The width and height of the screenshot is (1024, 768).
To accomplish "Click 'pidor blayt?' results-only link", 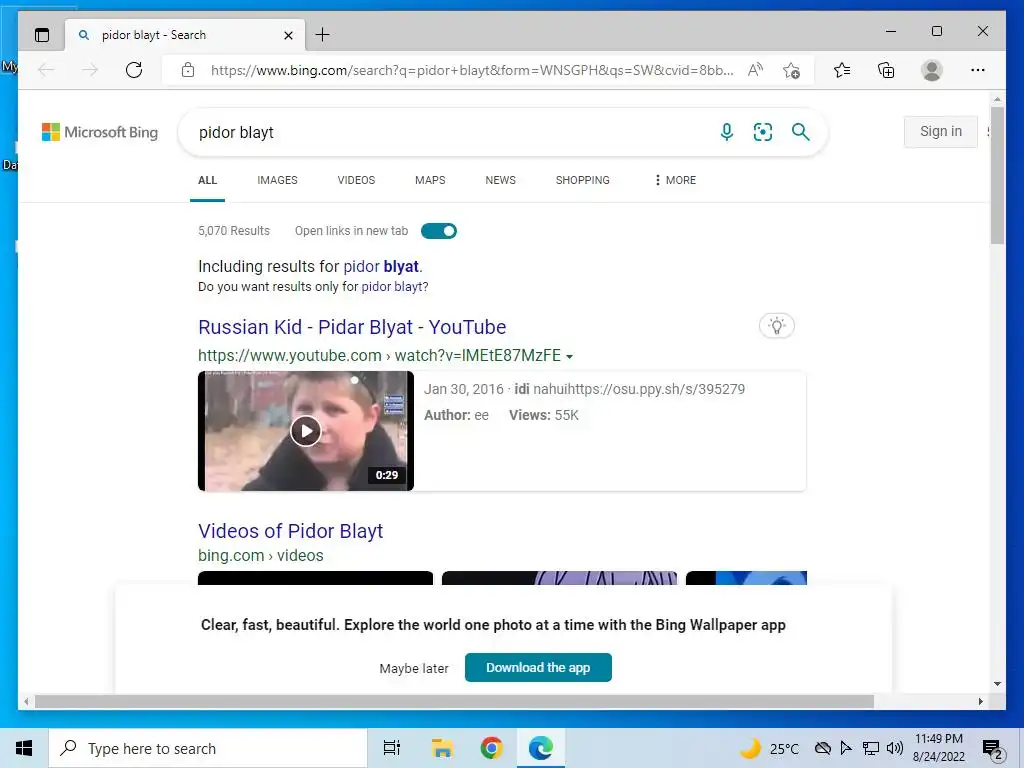I will pyautogui.click(x=395, y=287).
